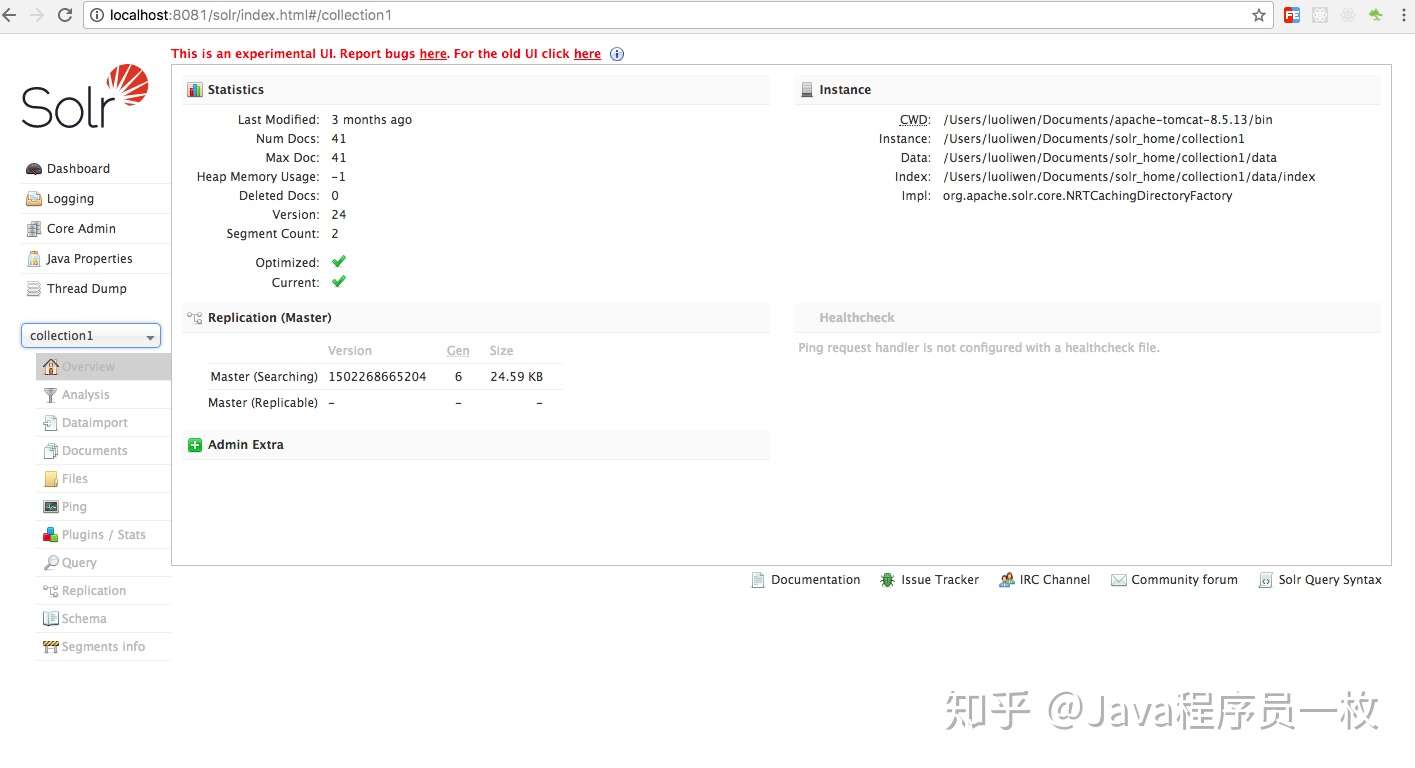Click the Healthcheck section heading
This screenshot has width=1415, height=768.
857,318
